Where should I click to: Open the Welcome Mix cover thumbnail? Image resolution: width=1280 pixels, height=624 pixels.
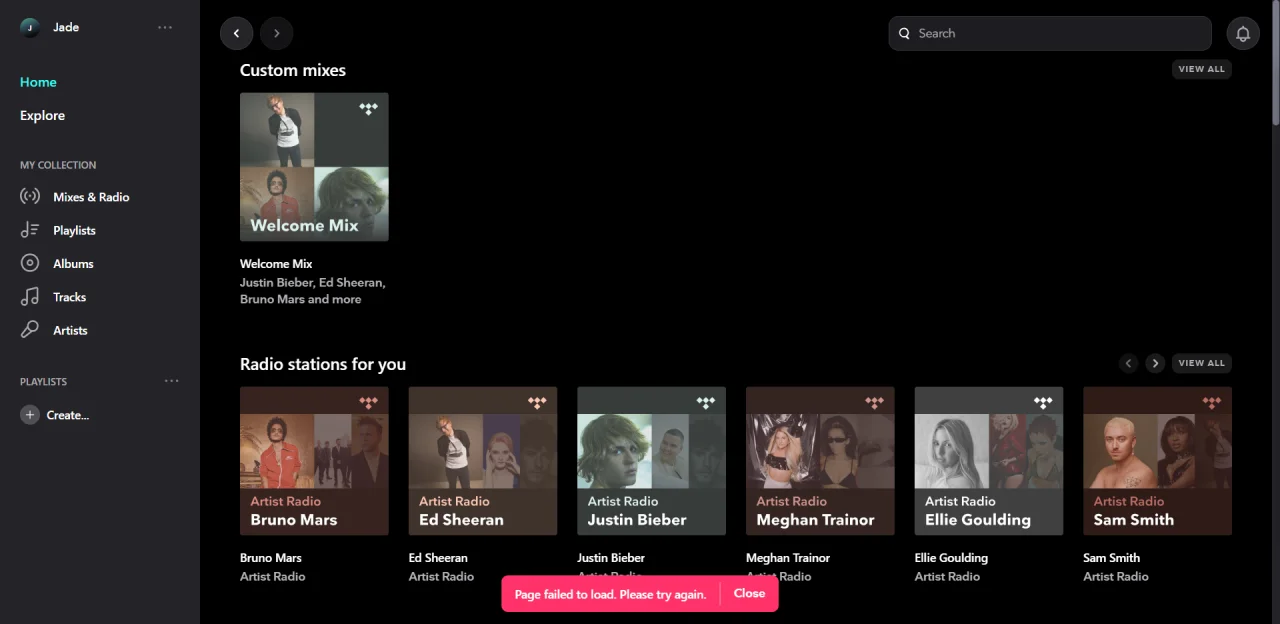(314, 167)
